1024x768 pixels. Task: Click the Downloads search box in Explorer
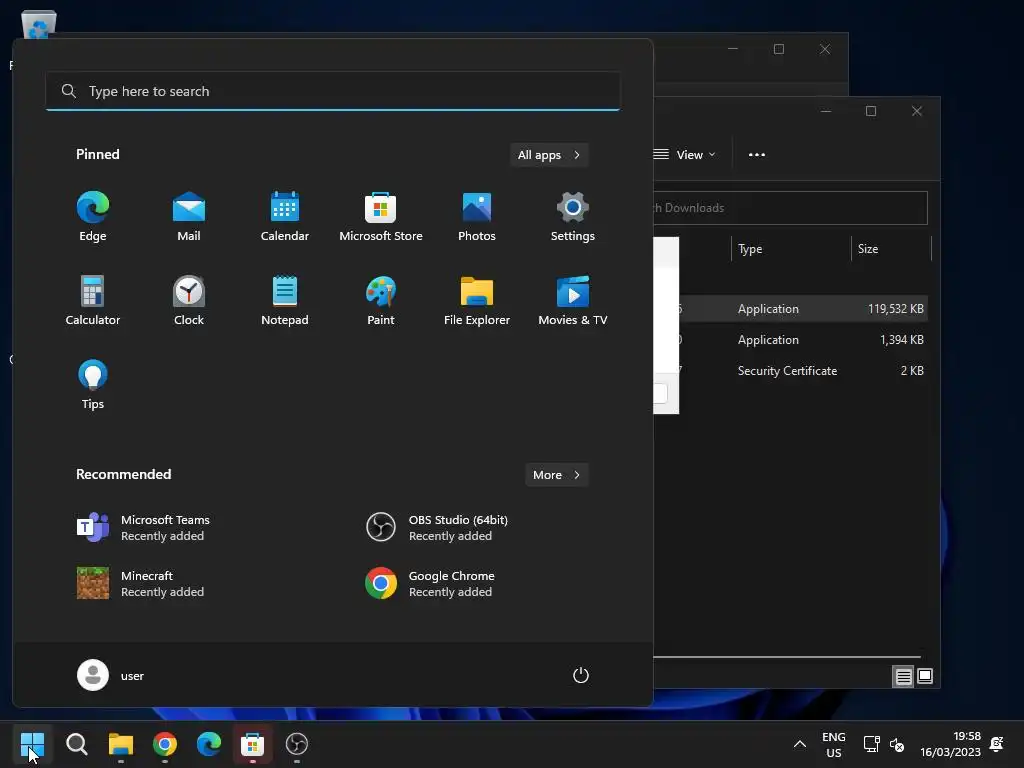[x=790, y=208]
